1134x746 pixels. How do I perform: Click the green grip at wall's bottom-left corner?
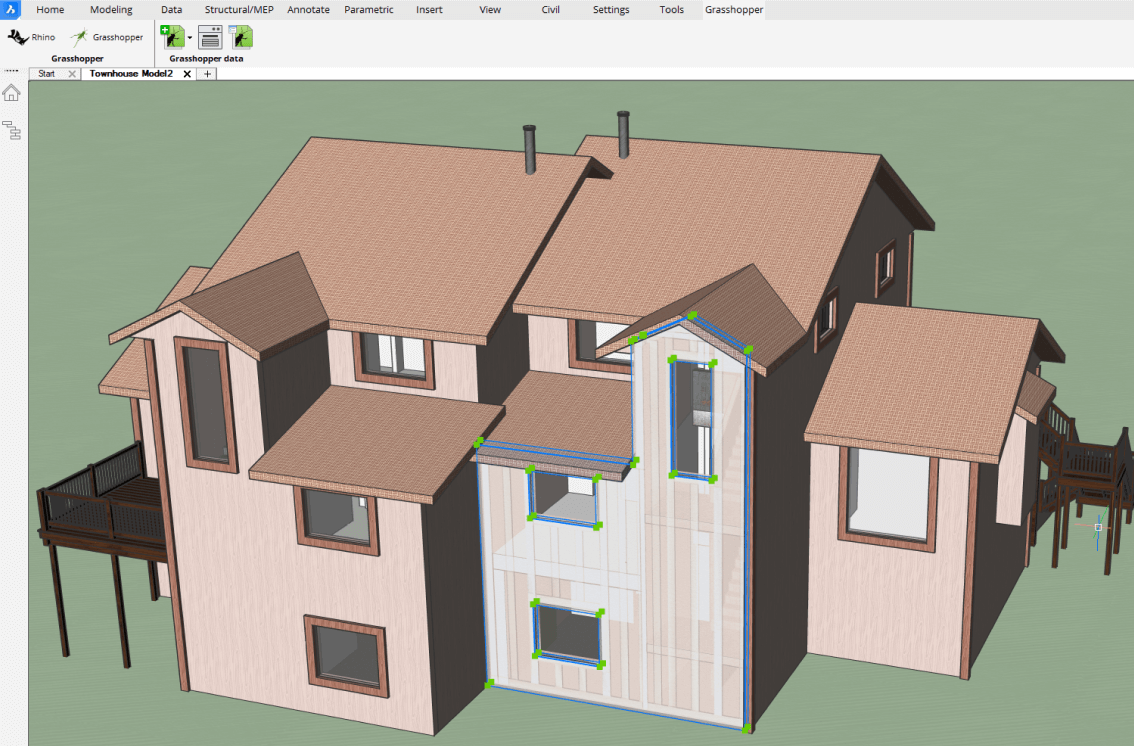[x=489, y=685]
